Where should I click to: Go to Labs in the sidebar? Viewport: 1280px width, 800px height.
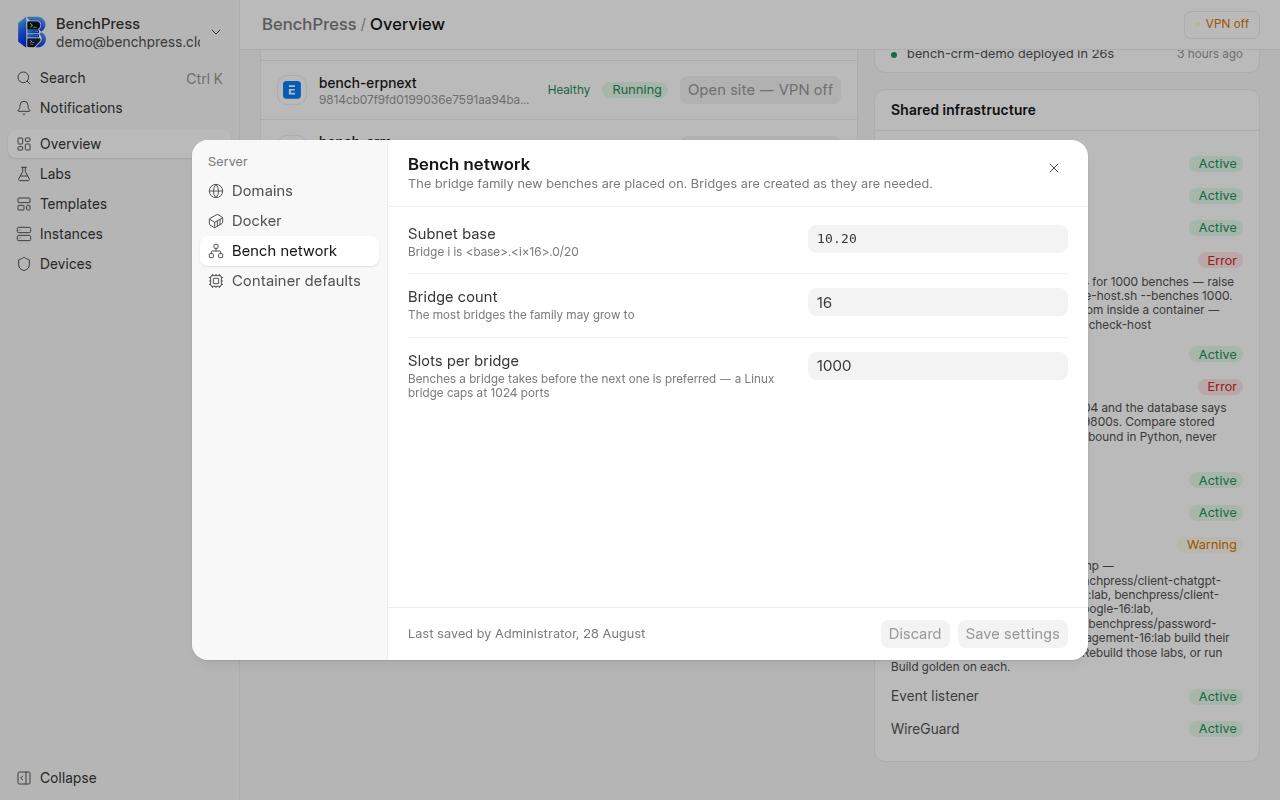click(x=119, y=174)
